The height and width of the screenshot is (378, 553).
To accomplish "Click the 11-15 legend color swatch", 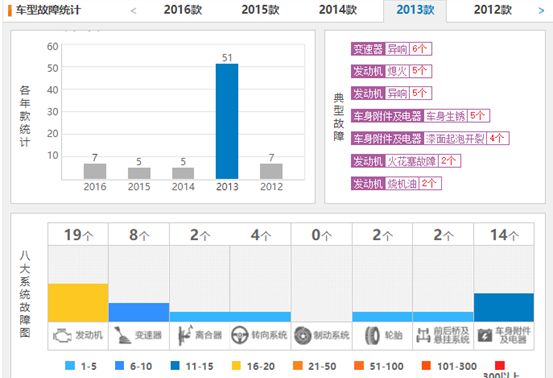I will (175, 366).
